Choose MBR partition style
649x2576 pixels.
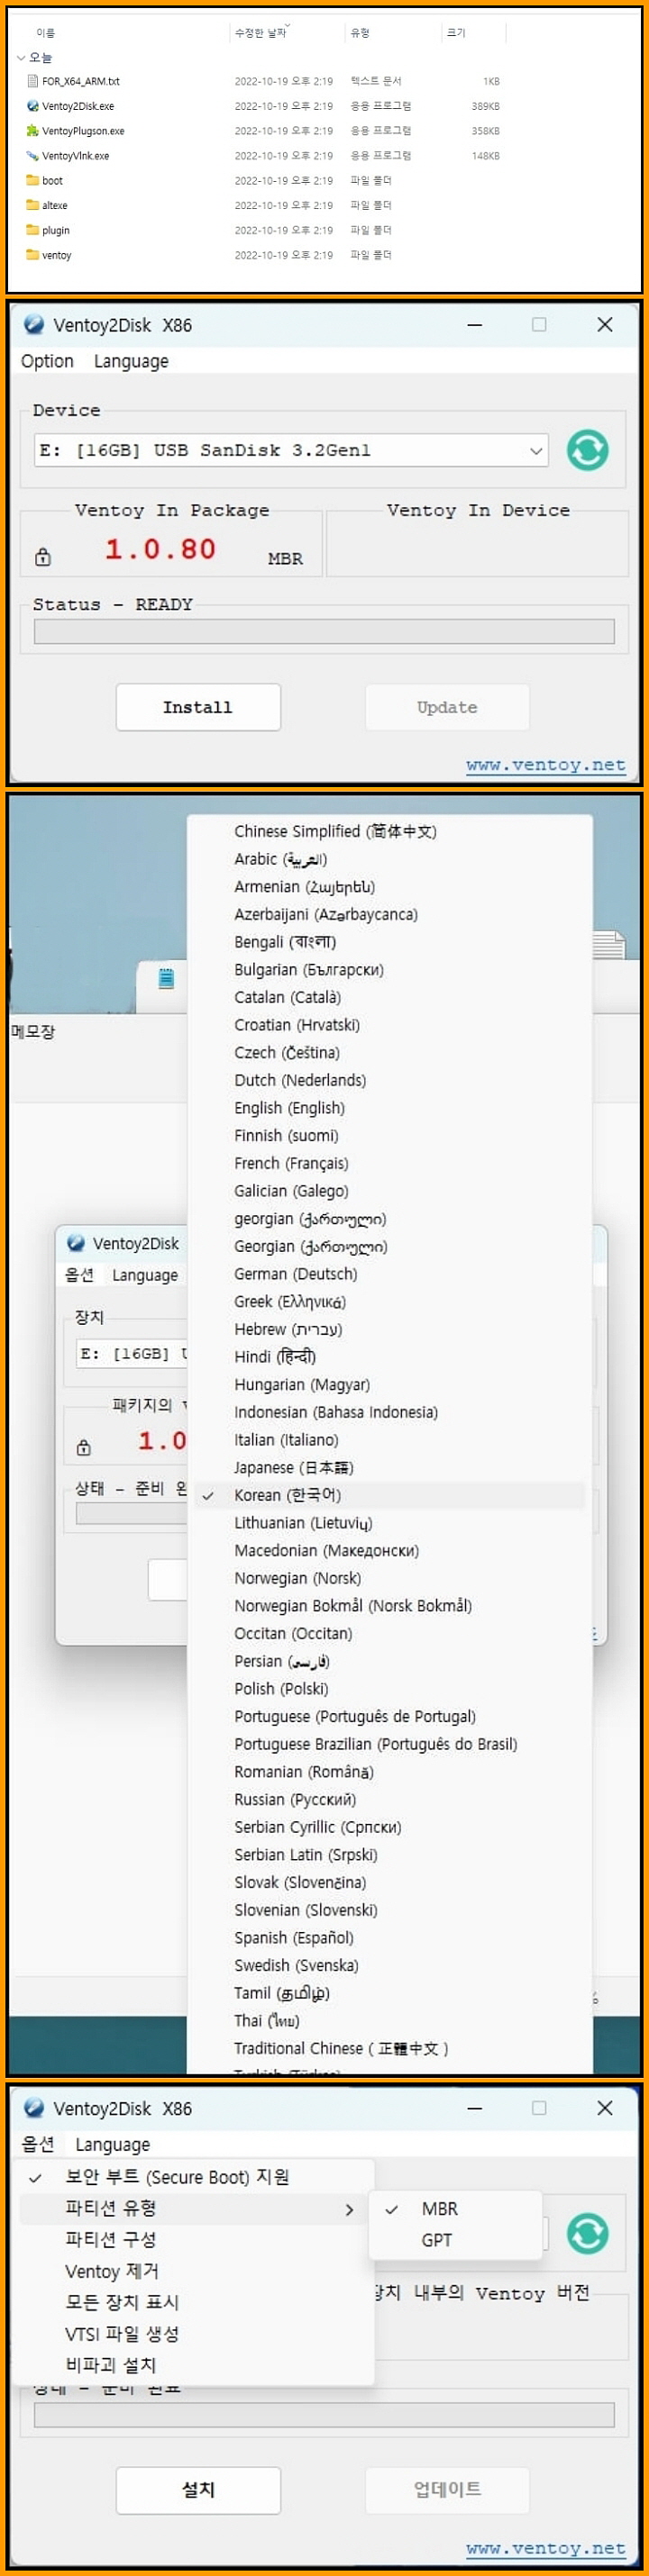[x=456, y=2209]
